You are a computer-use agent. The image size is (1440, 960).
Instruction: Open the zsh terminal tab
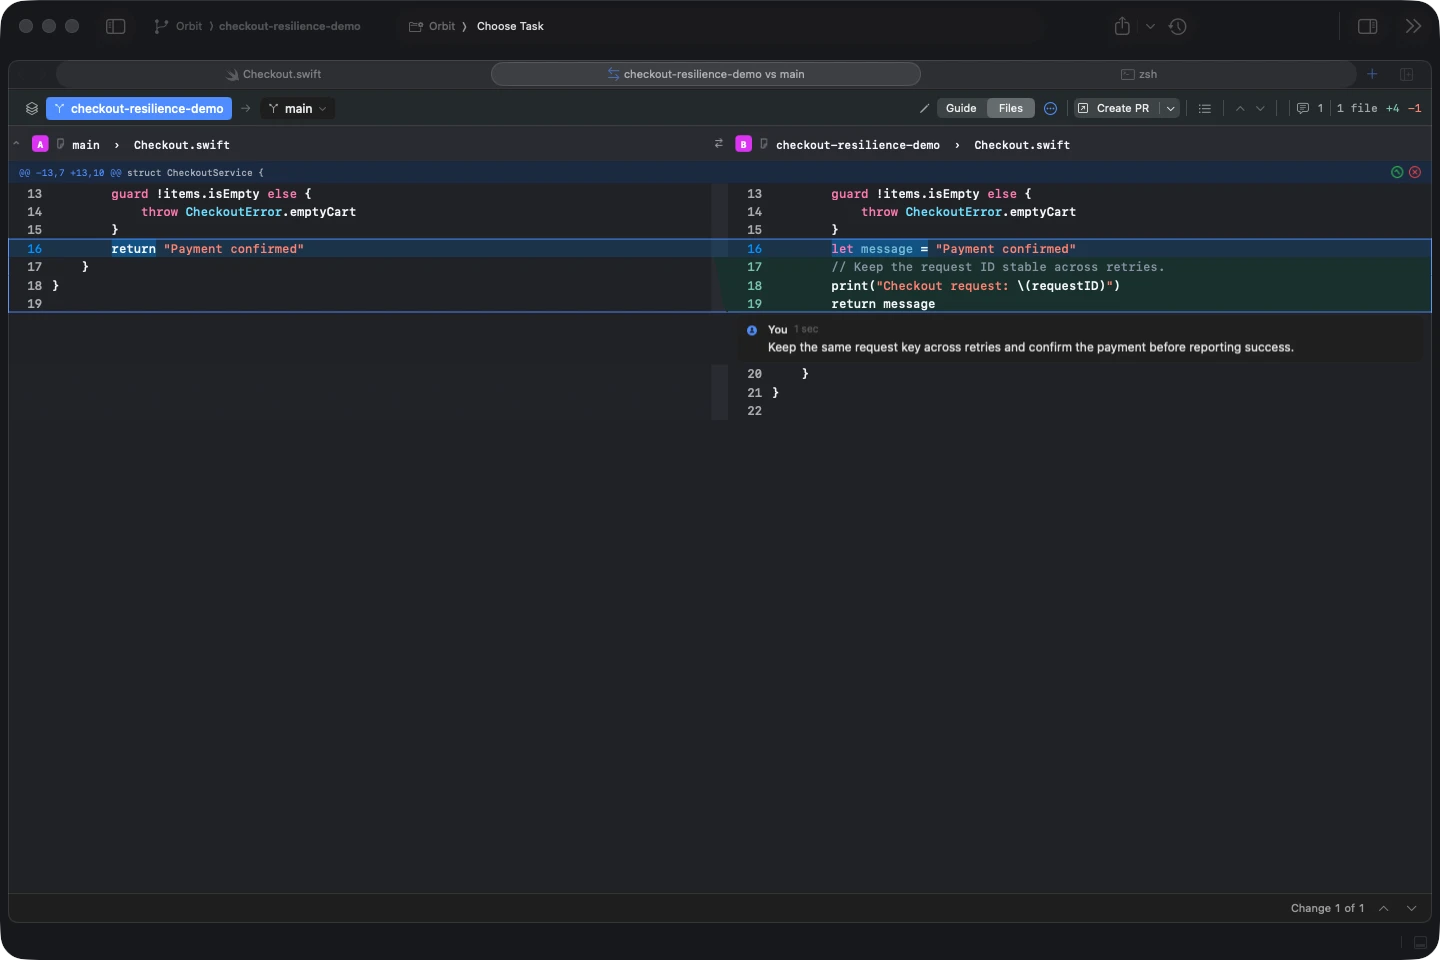[1139, 74]
